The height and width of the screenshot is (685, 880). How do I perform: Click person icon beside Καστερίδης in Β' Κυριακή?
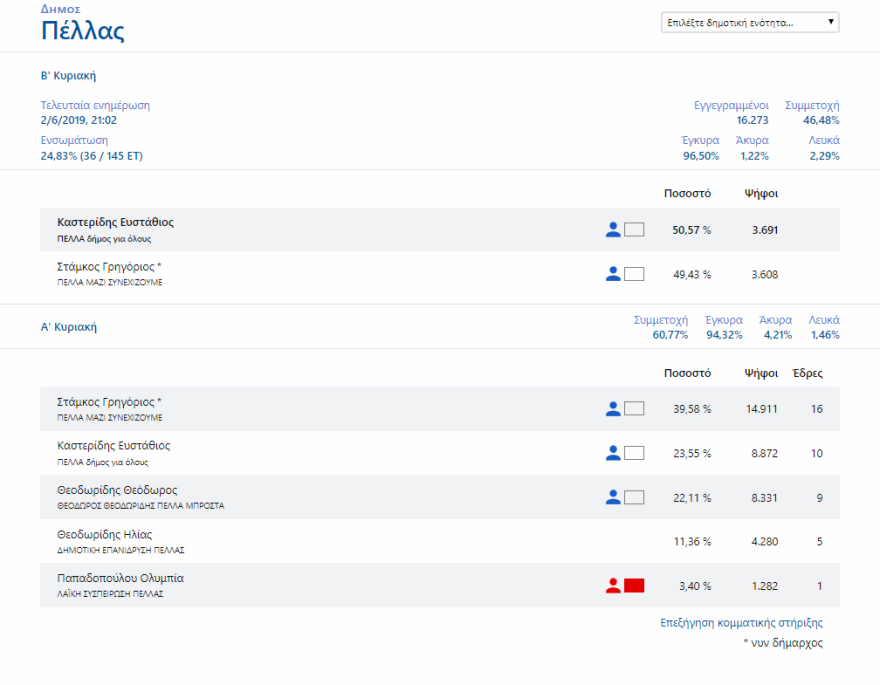tap(613, 230)
